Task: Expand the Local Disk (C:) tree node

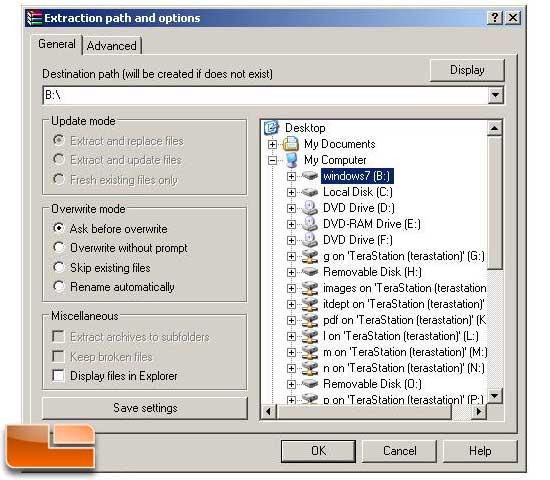Action: pyautogui.click(x=291, y=192)
